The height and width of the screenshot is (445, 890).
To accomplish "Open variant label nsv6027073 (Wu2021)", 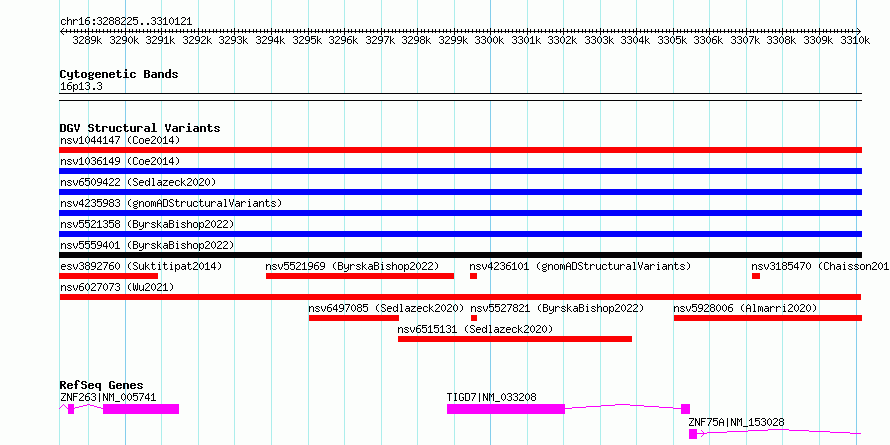I will [x=117, y=287].
